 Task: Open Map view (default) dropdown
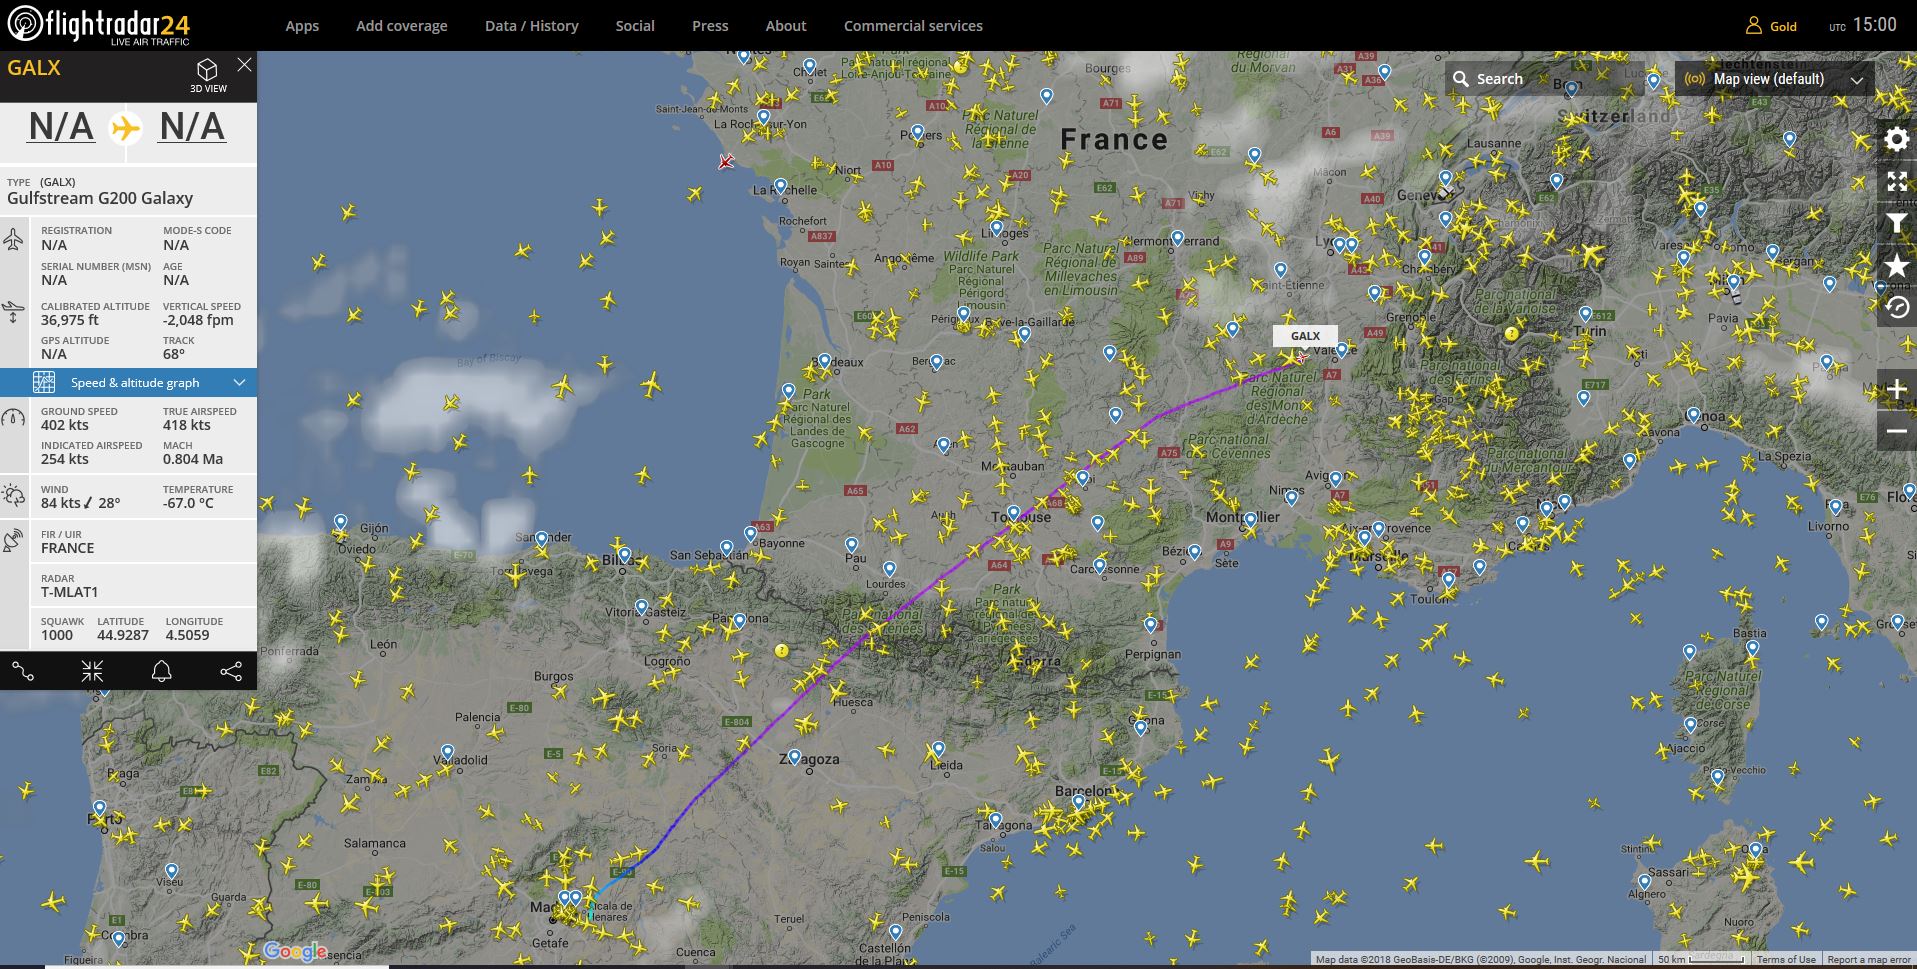coord(1774,79)
